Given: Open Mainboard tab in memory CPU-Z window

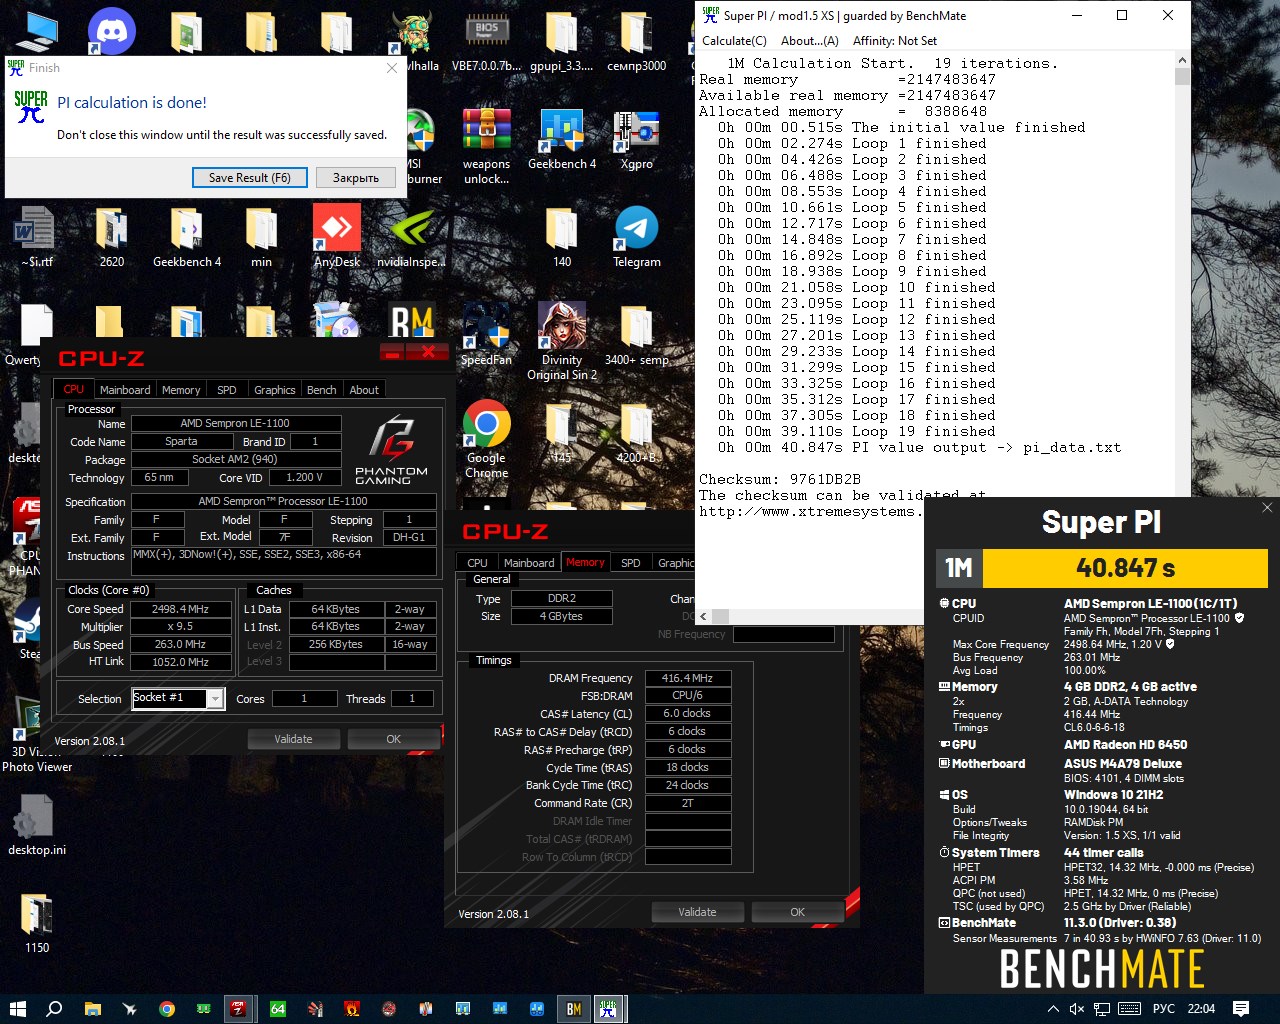Looking at the screenshot, I should coord(529,563).
